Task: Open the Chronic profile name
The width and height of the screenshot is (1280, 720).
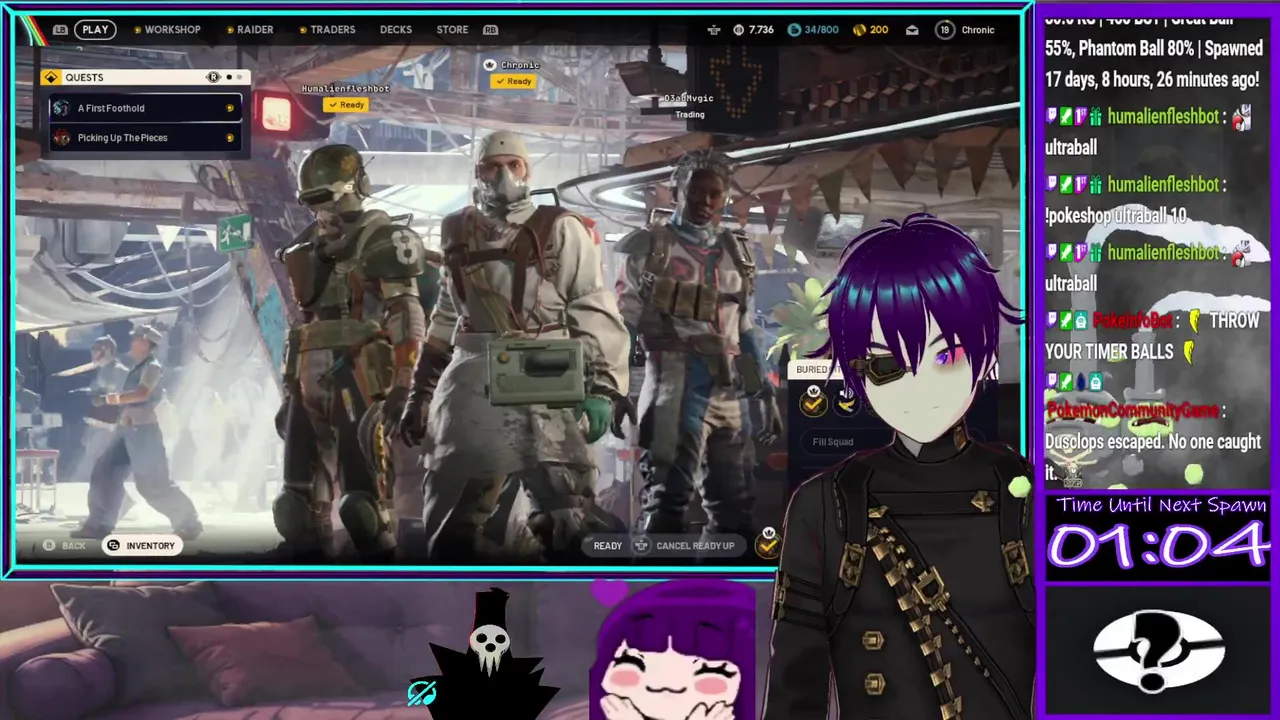Action: pyautogui.click(x=978, y=30)
